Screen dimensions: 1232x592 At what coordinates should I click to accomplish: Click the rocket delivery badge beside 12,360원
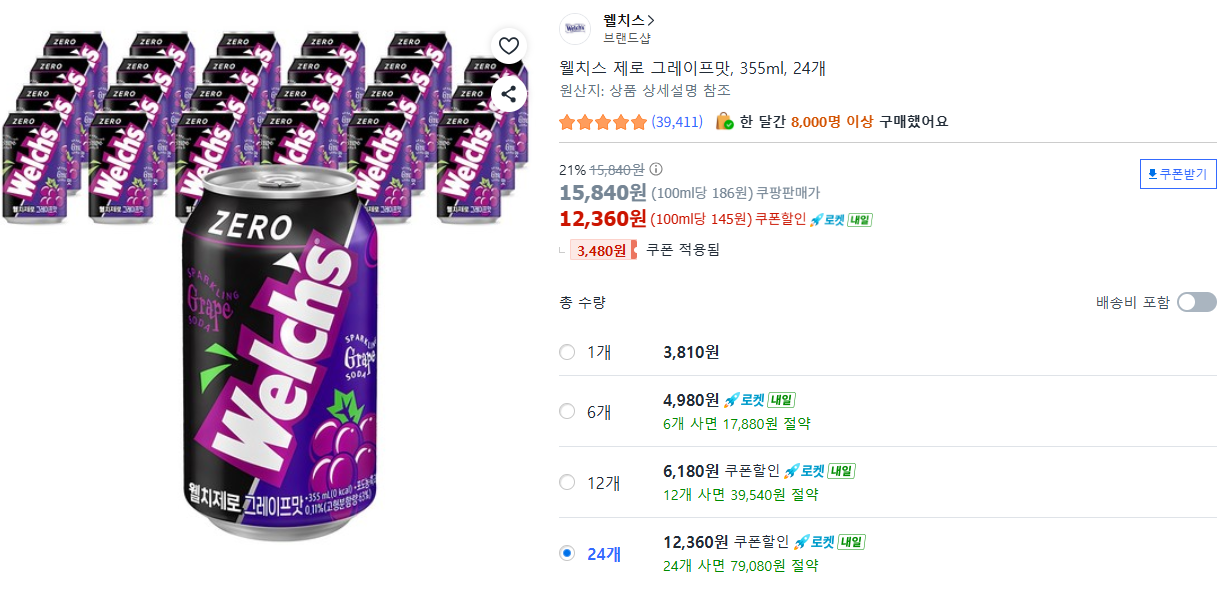coord(840,219)
